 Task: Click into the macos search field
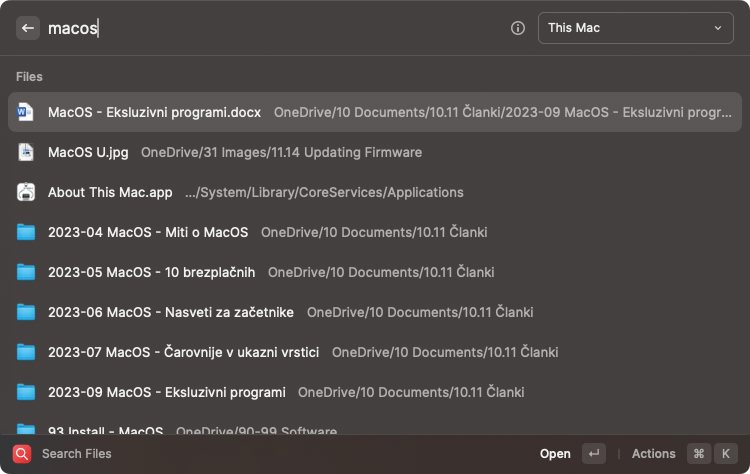(273, 28)
